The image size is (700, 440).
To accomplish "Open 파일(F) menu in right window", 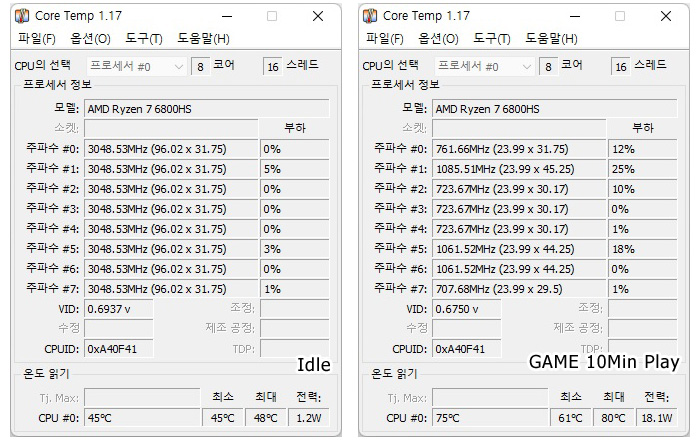I will click(385, 38).
